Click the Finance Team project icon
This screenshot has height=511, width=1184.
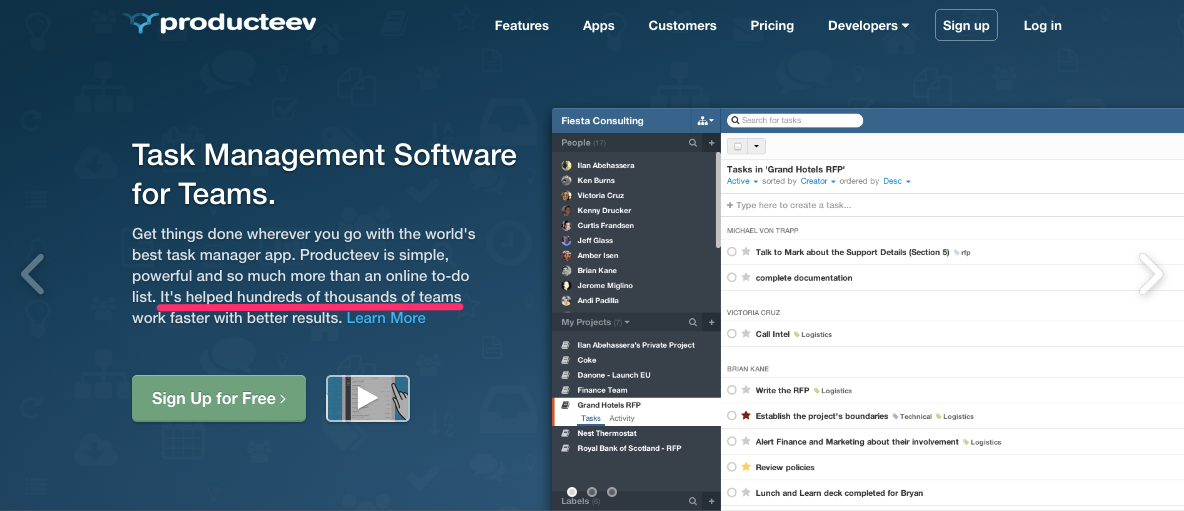tap(565, 390)
